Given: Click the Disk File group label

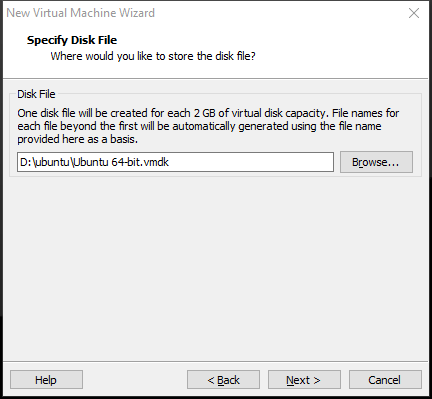Looking at the screenshot, I should tap(36, 94).
